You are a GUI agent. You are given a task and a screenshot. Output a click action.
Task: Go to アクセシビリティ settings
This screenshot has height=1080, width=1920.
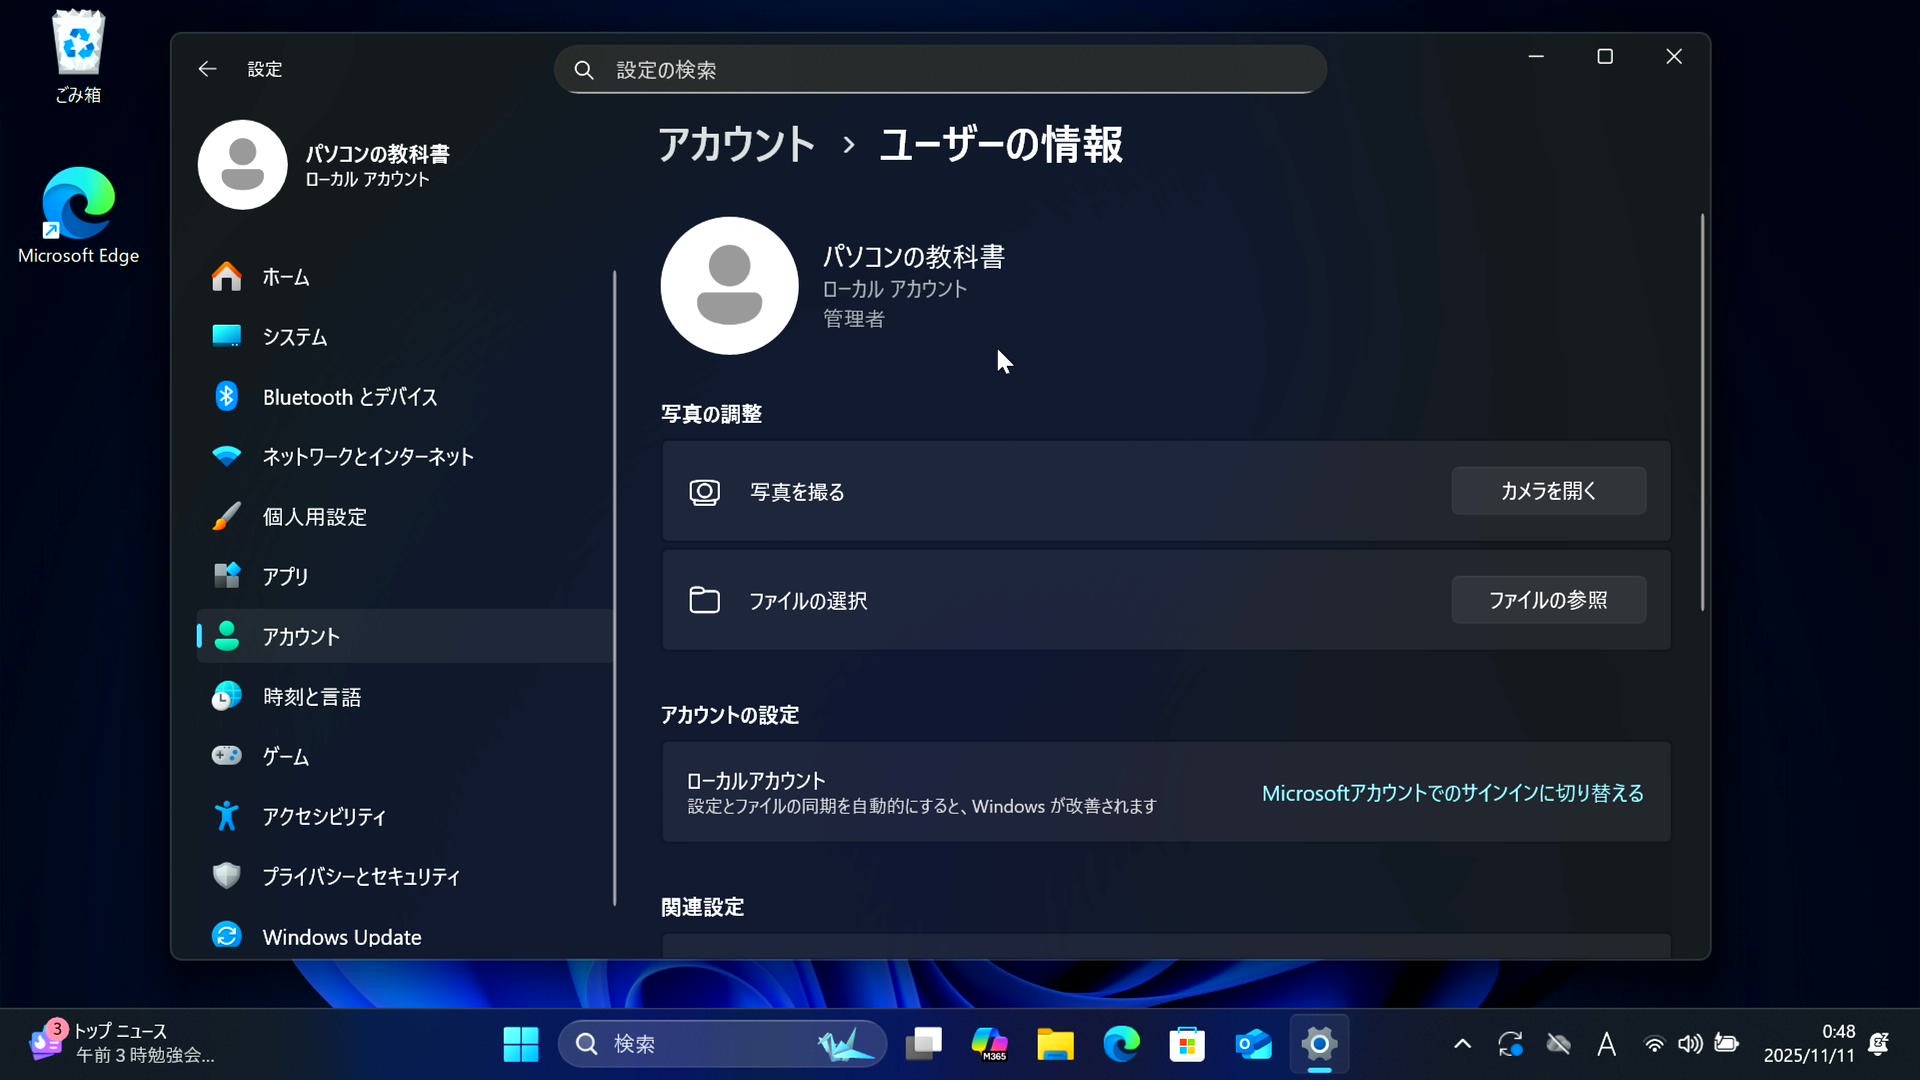point(323,817)
